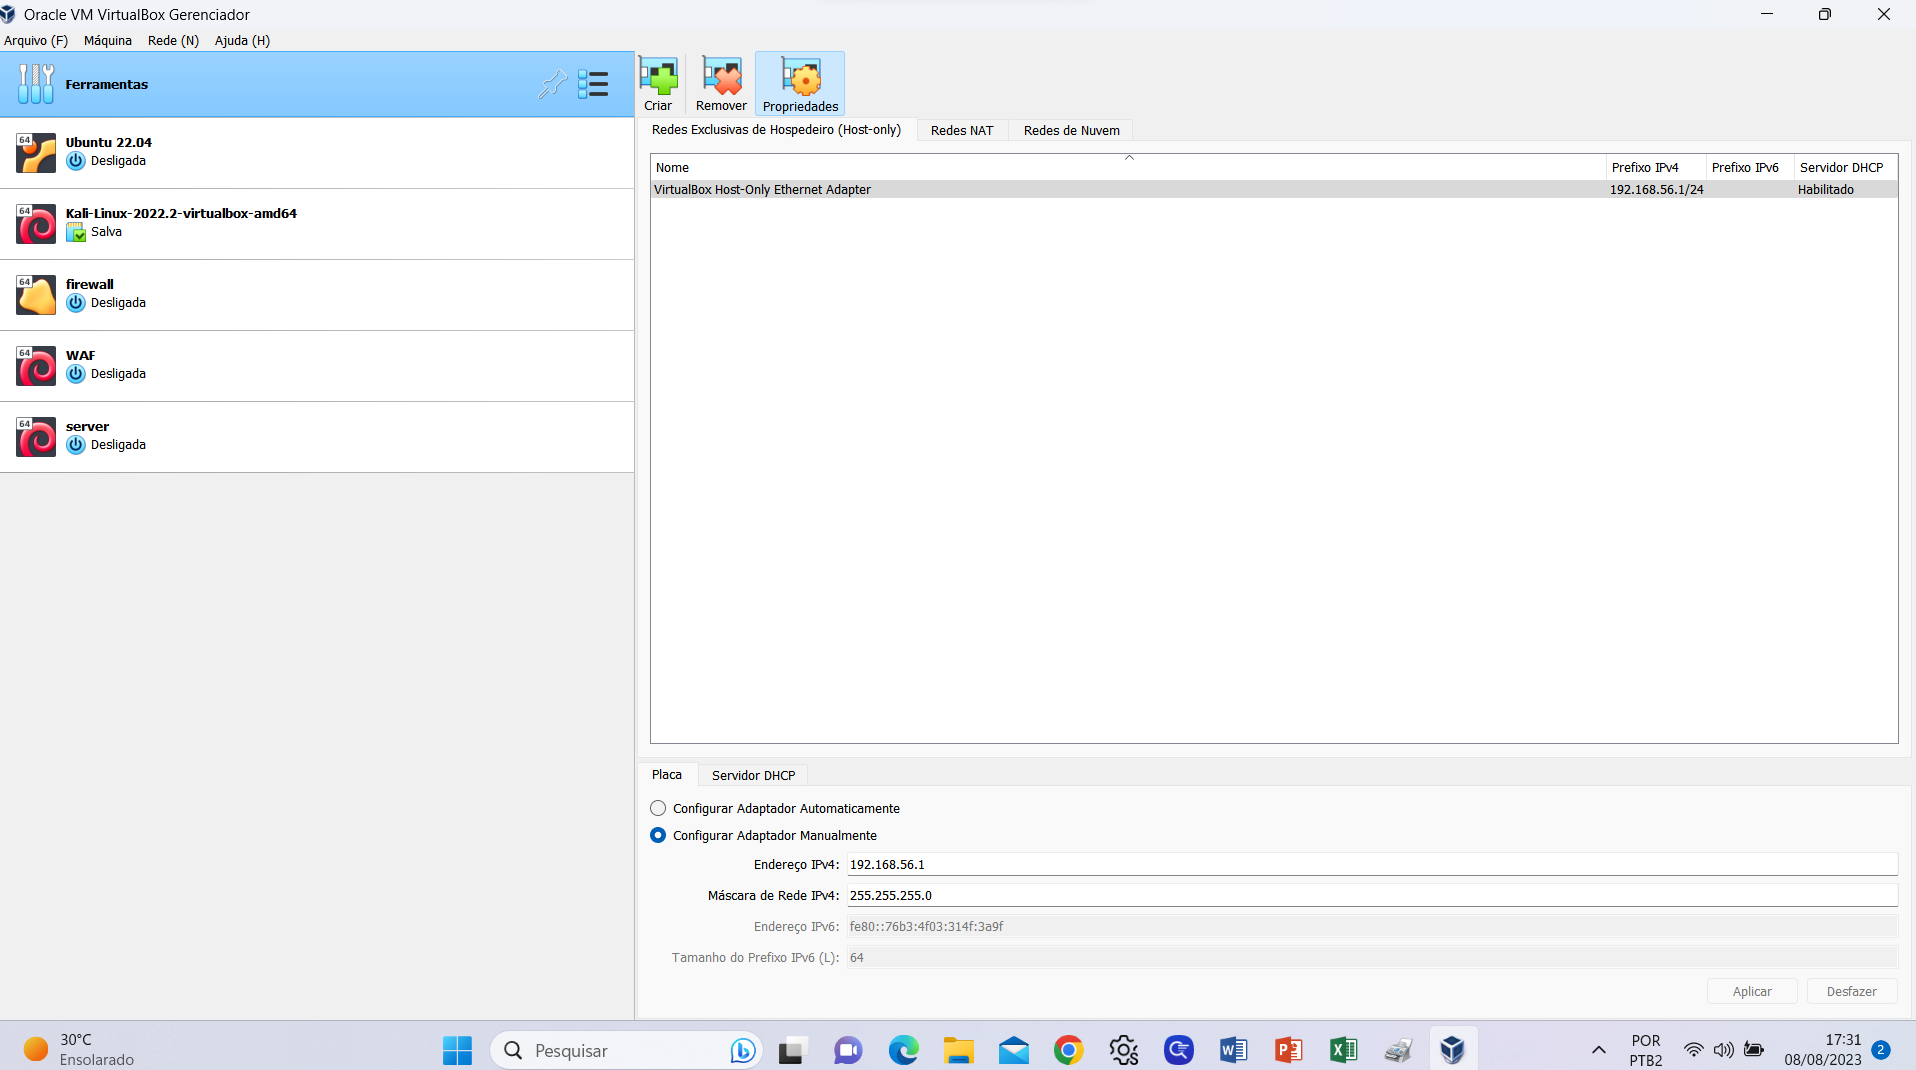Open File Explorer from taskbar
The height and width of the screenshot is (1070, 1916).
tap(958, 1050)
